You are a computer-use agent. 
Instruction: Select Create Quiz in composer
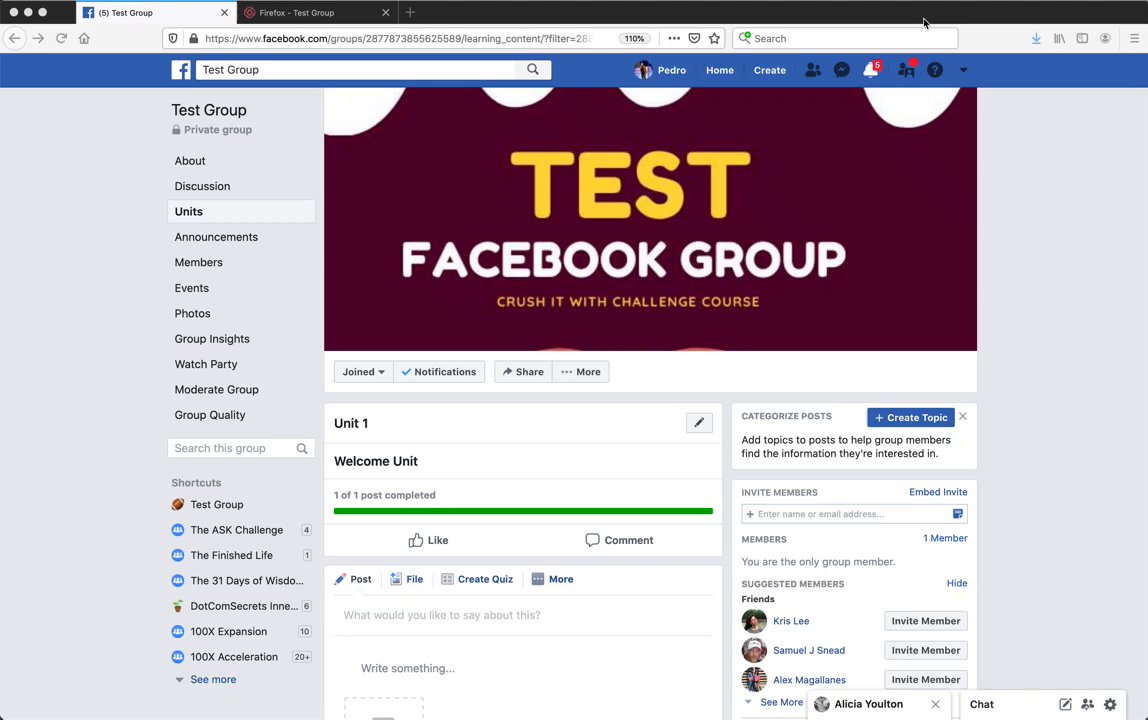click(477, 579)
